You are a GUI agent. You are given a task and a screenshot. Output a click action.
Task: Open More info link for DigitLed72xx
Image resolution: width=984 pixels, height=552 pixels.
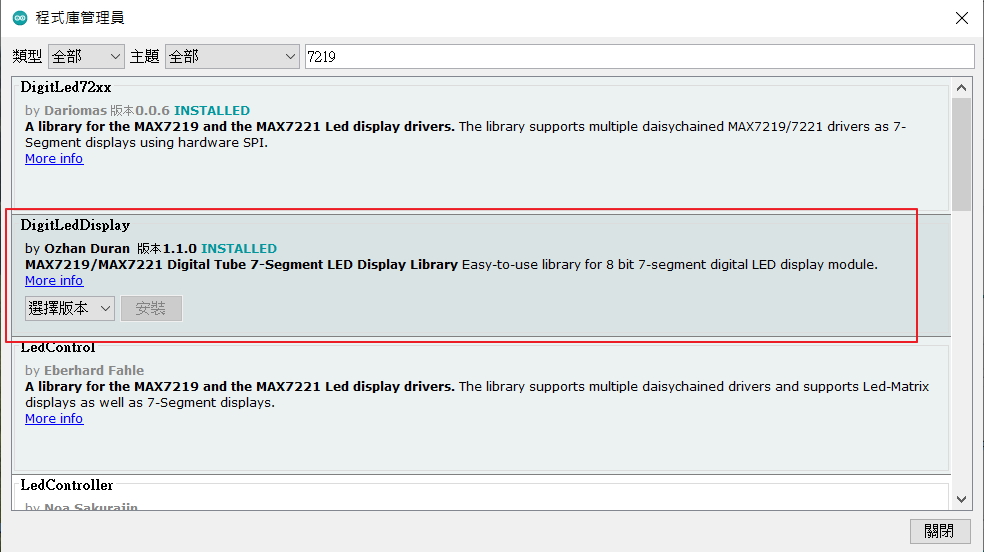pyautogui.click(x=54, y=159)
